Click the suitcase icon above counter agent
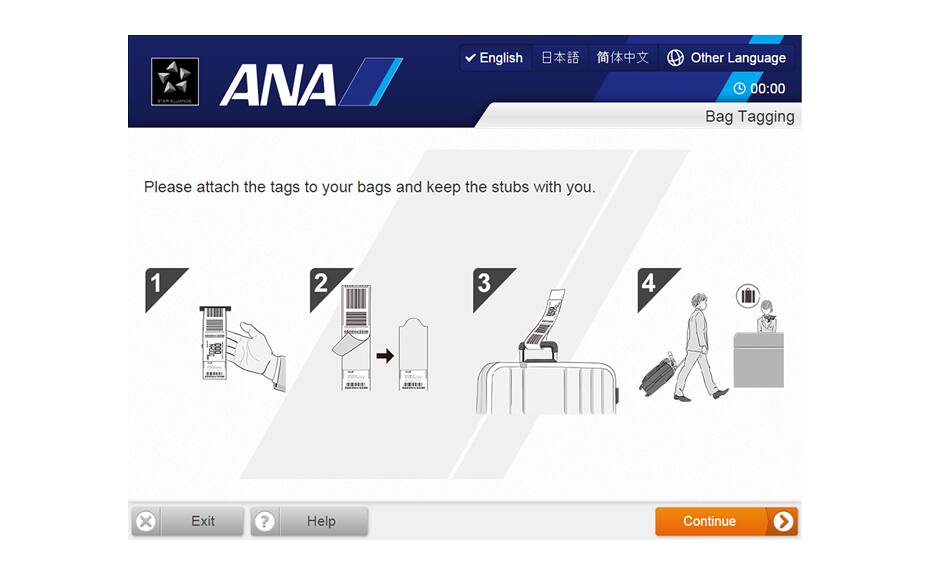The height and width of the screenshot is (575, 930). 748,296
